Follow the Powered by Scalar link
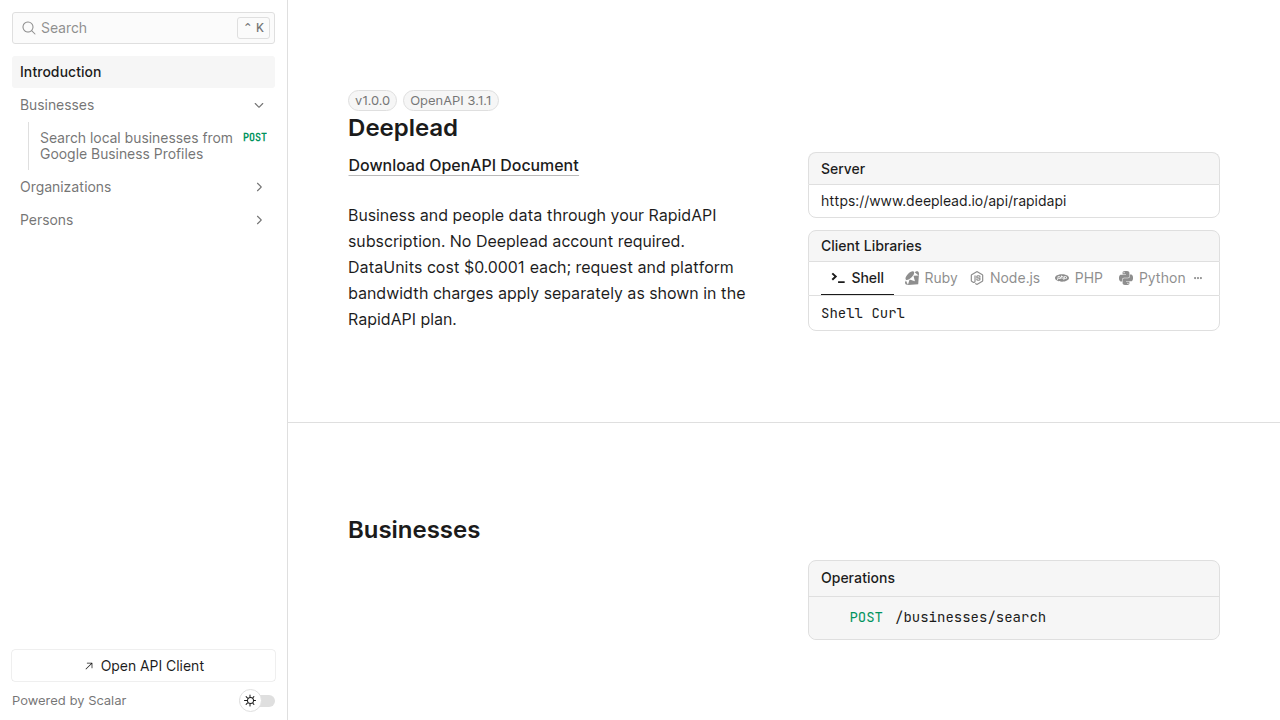The width and height of the screenshot is (1280, 720). [x=69, y=701]
